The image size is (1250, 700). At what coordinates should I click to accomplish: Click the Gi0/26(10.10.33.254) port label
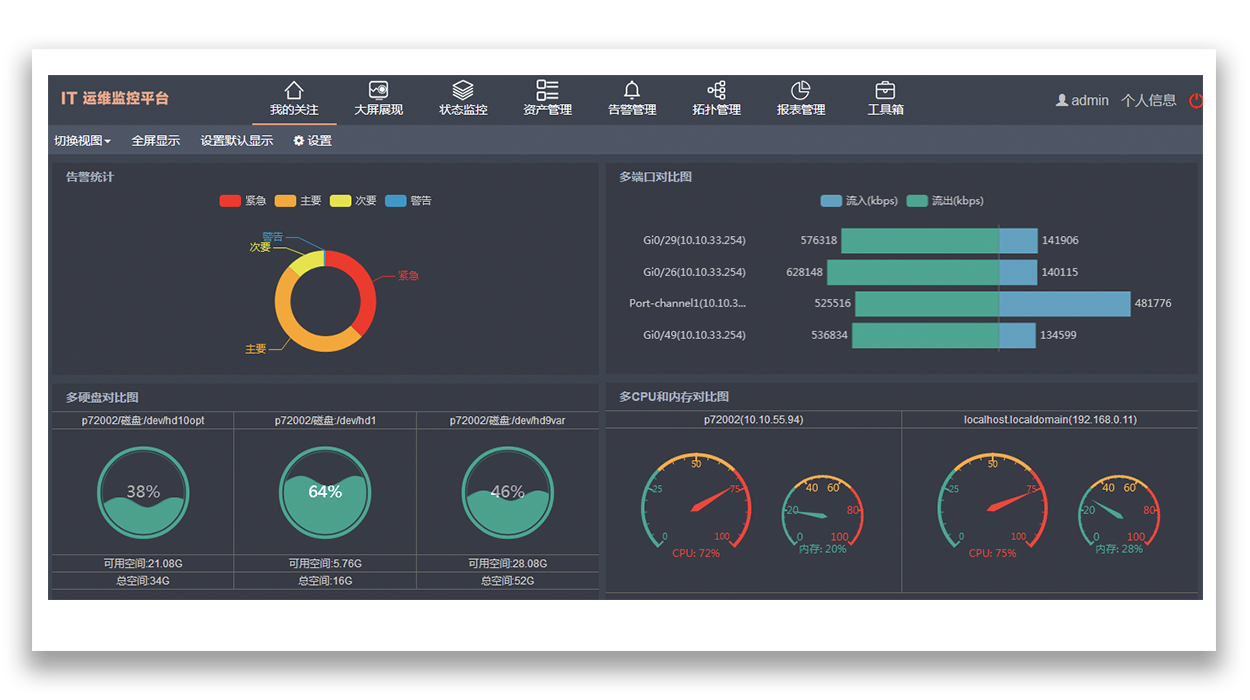tap(694, 272)
